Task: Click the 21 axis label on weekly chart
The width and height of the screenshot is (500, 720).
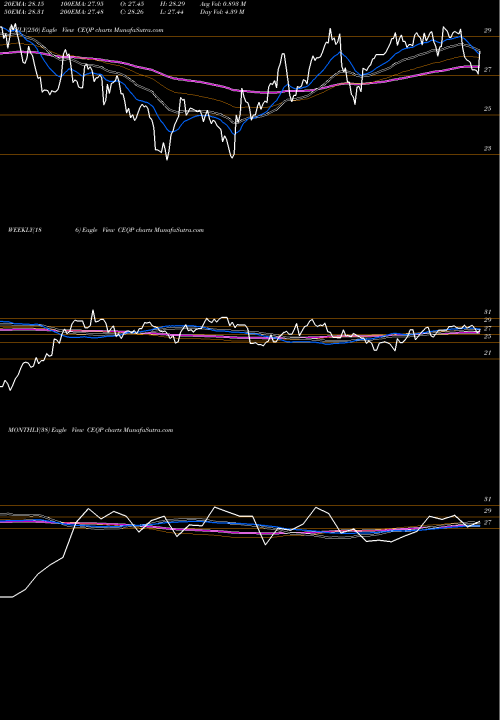Action: tap(487, 353)
